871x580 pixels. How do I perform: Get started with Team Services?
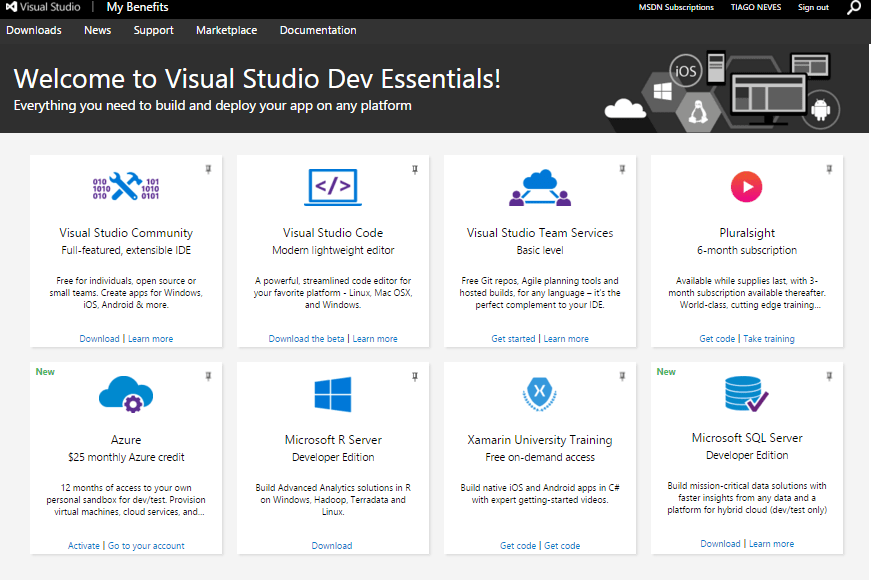[x=513, y=339]
